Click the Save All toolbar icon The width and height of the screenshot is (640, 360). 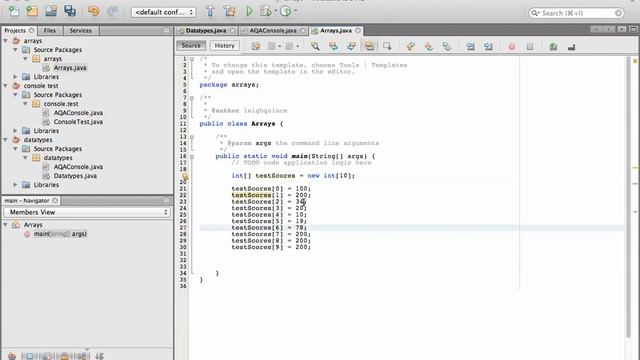point(70,11)
